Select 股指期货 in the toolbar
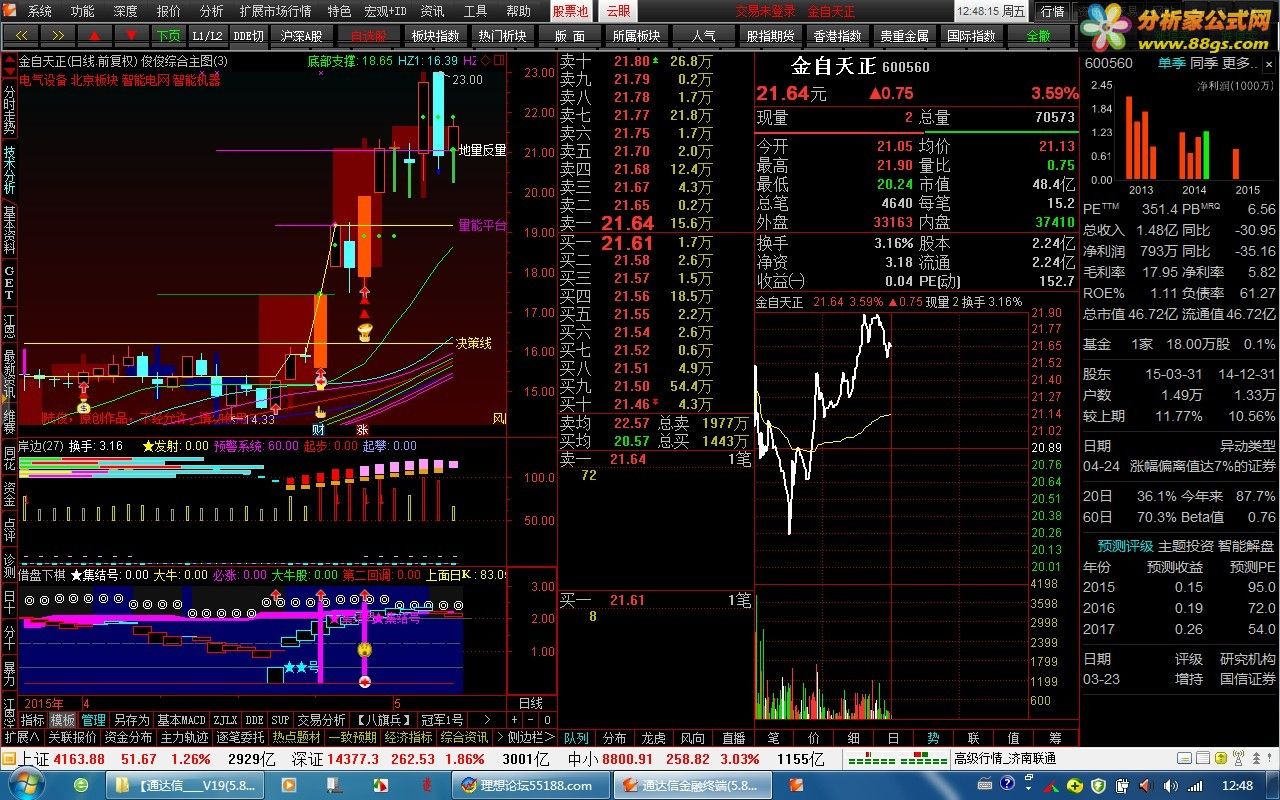The image size is (1280, 800). 770,35
